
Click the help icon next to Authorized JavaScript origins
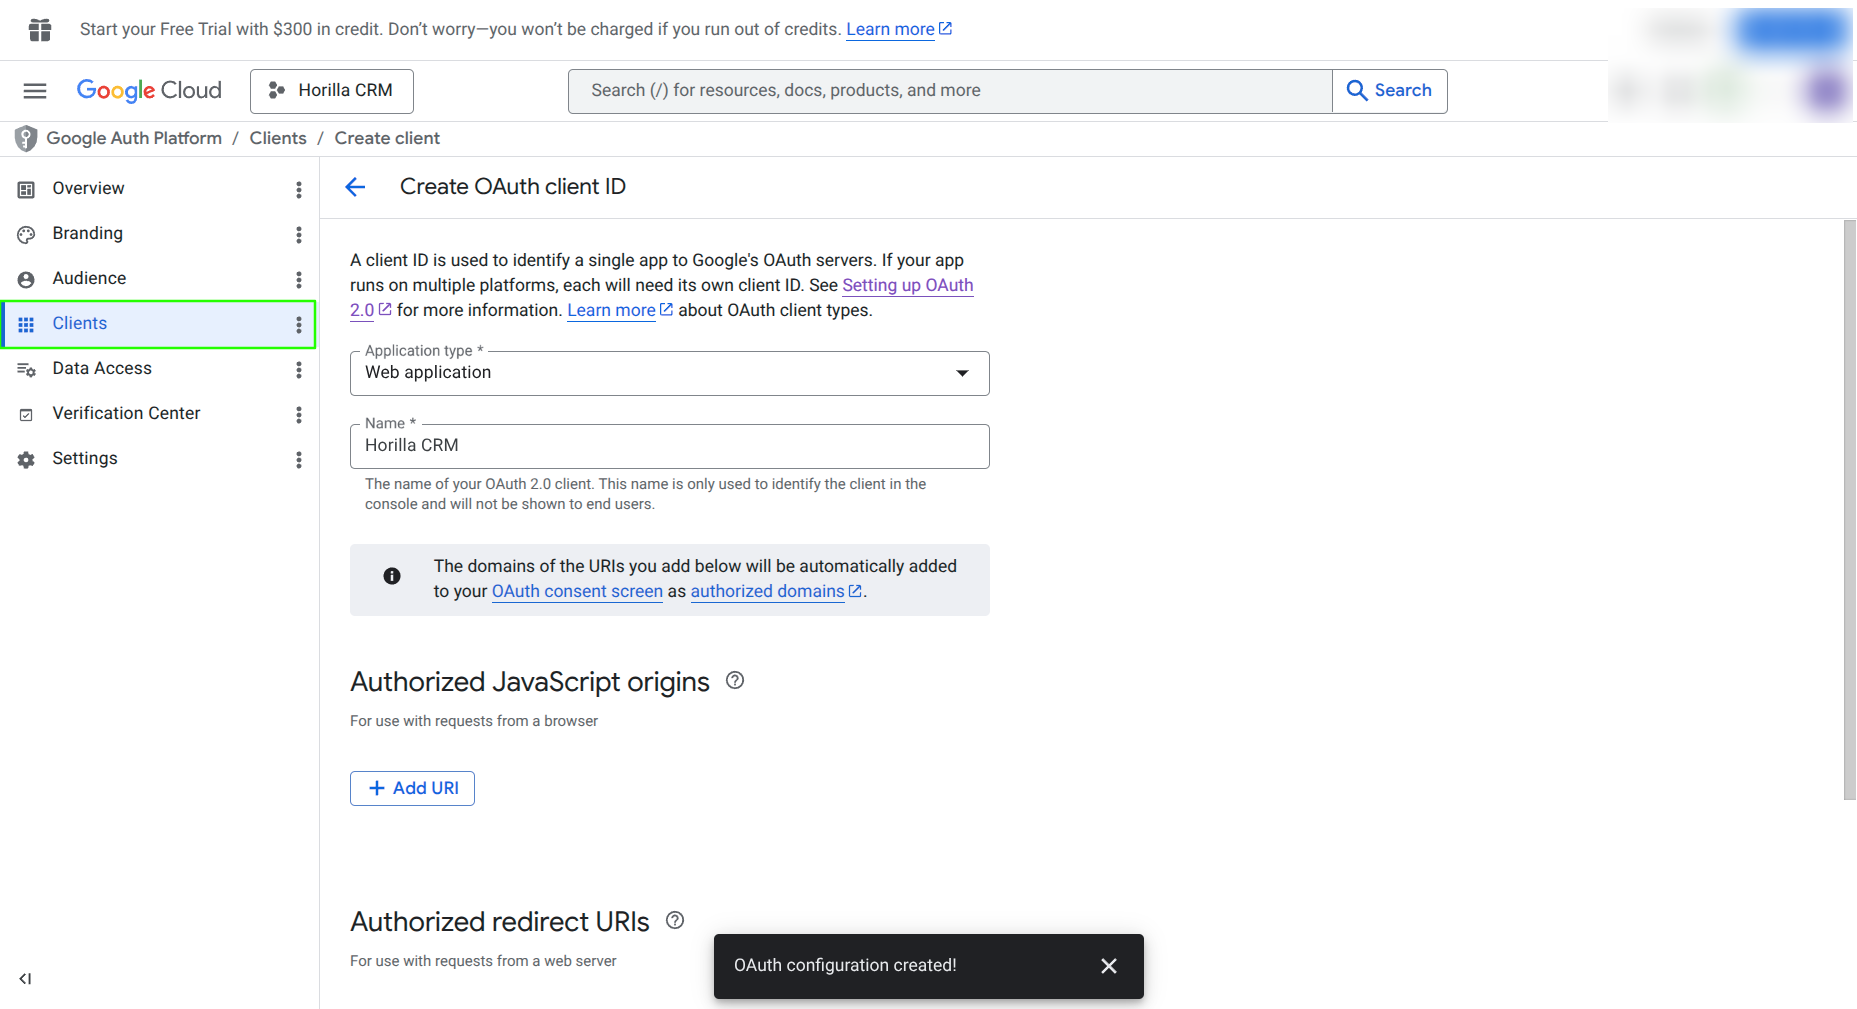click(x=735, y=681)
